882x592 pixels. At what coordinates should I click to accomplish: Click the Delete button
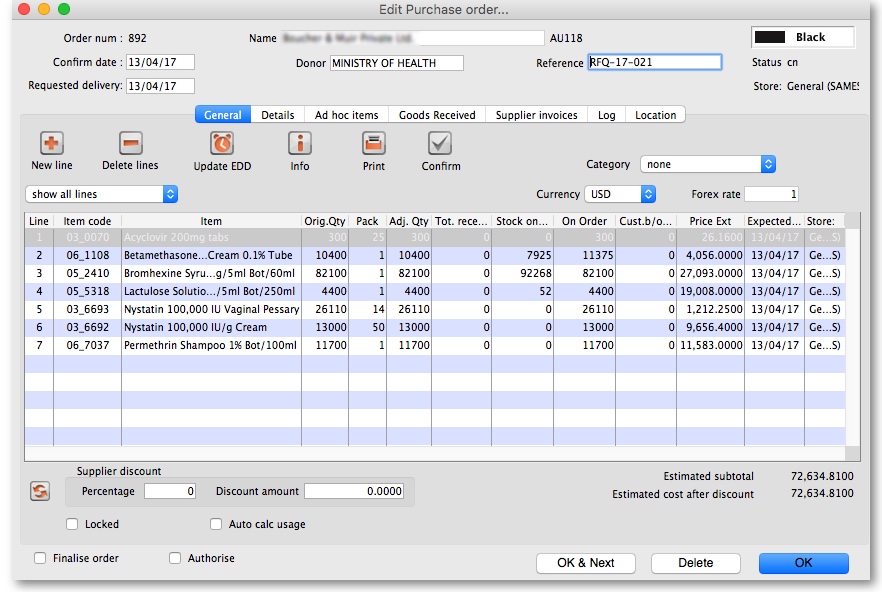coord(696,563)
